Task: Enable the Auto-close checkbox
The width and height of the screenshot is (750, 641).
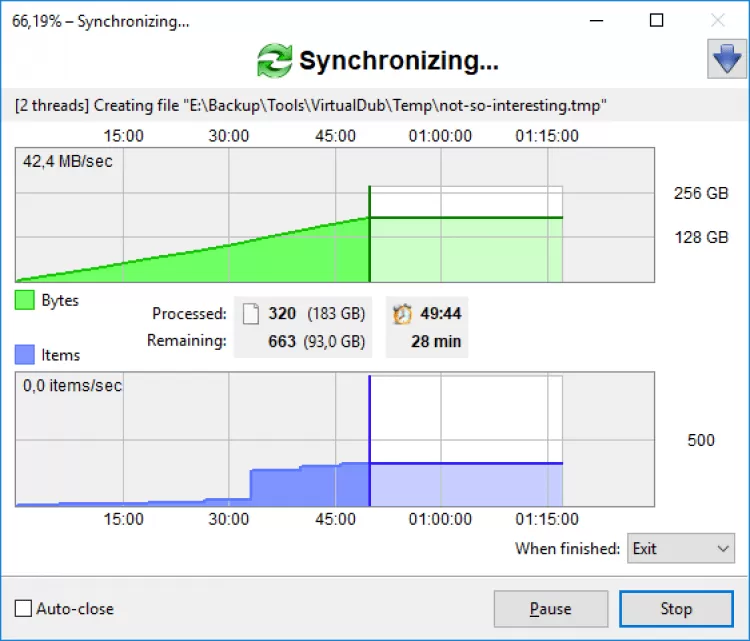Action: coord(24,608)
